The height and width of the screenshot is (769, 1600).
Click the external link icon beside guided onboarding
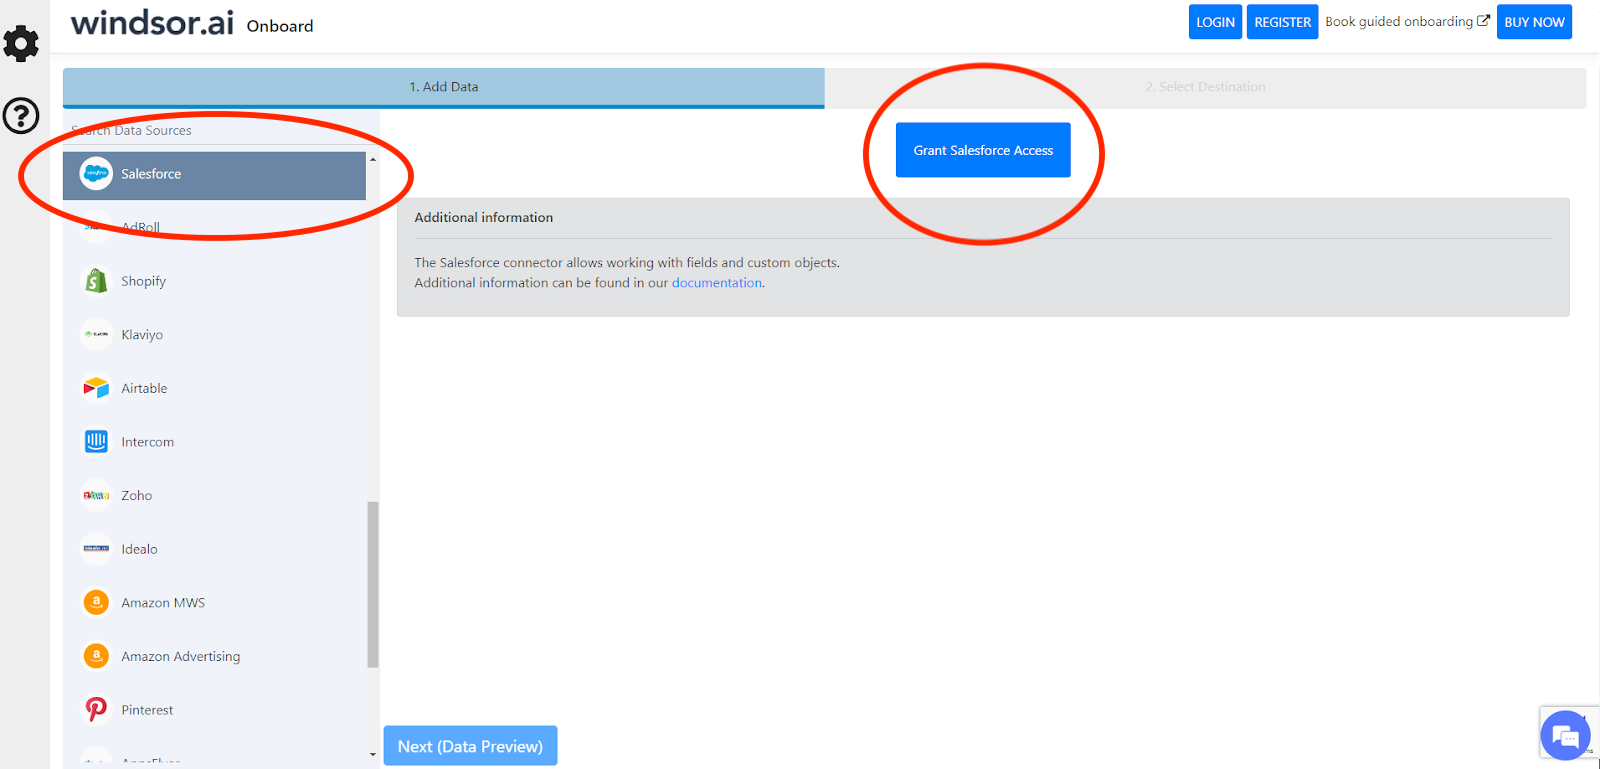[x=1484, y=20]
